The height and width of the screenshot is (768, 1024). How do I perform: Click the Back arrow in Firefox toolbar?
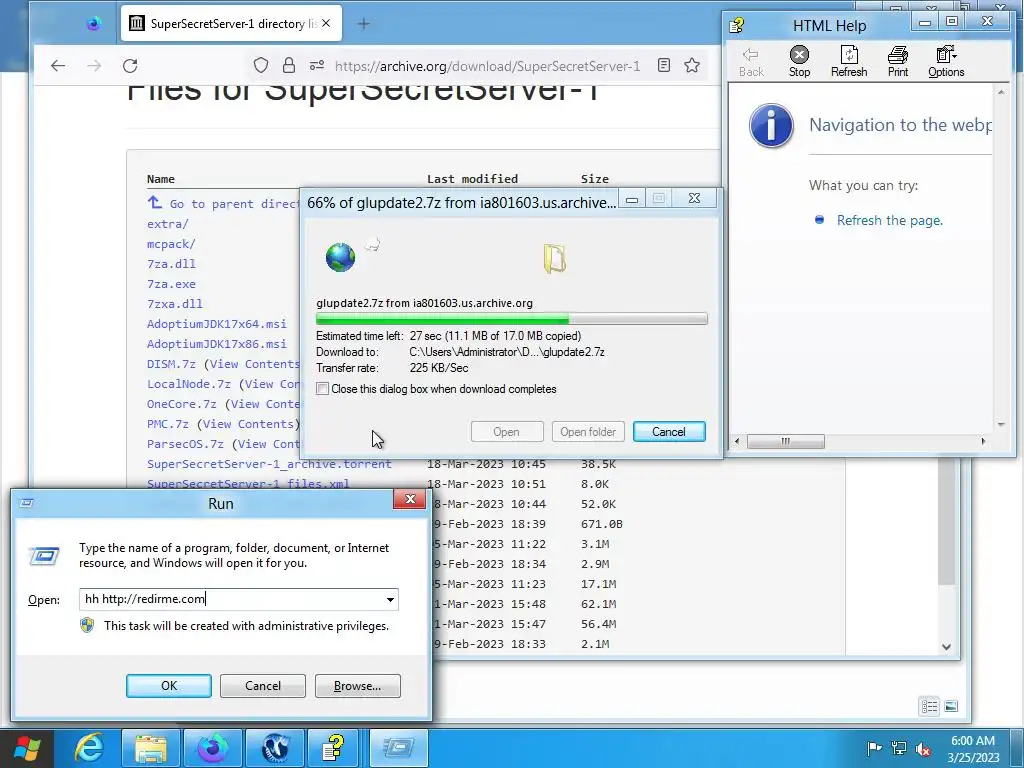(58, 65)
